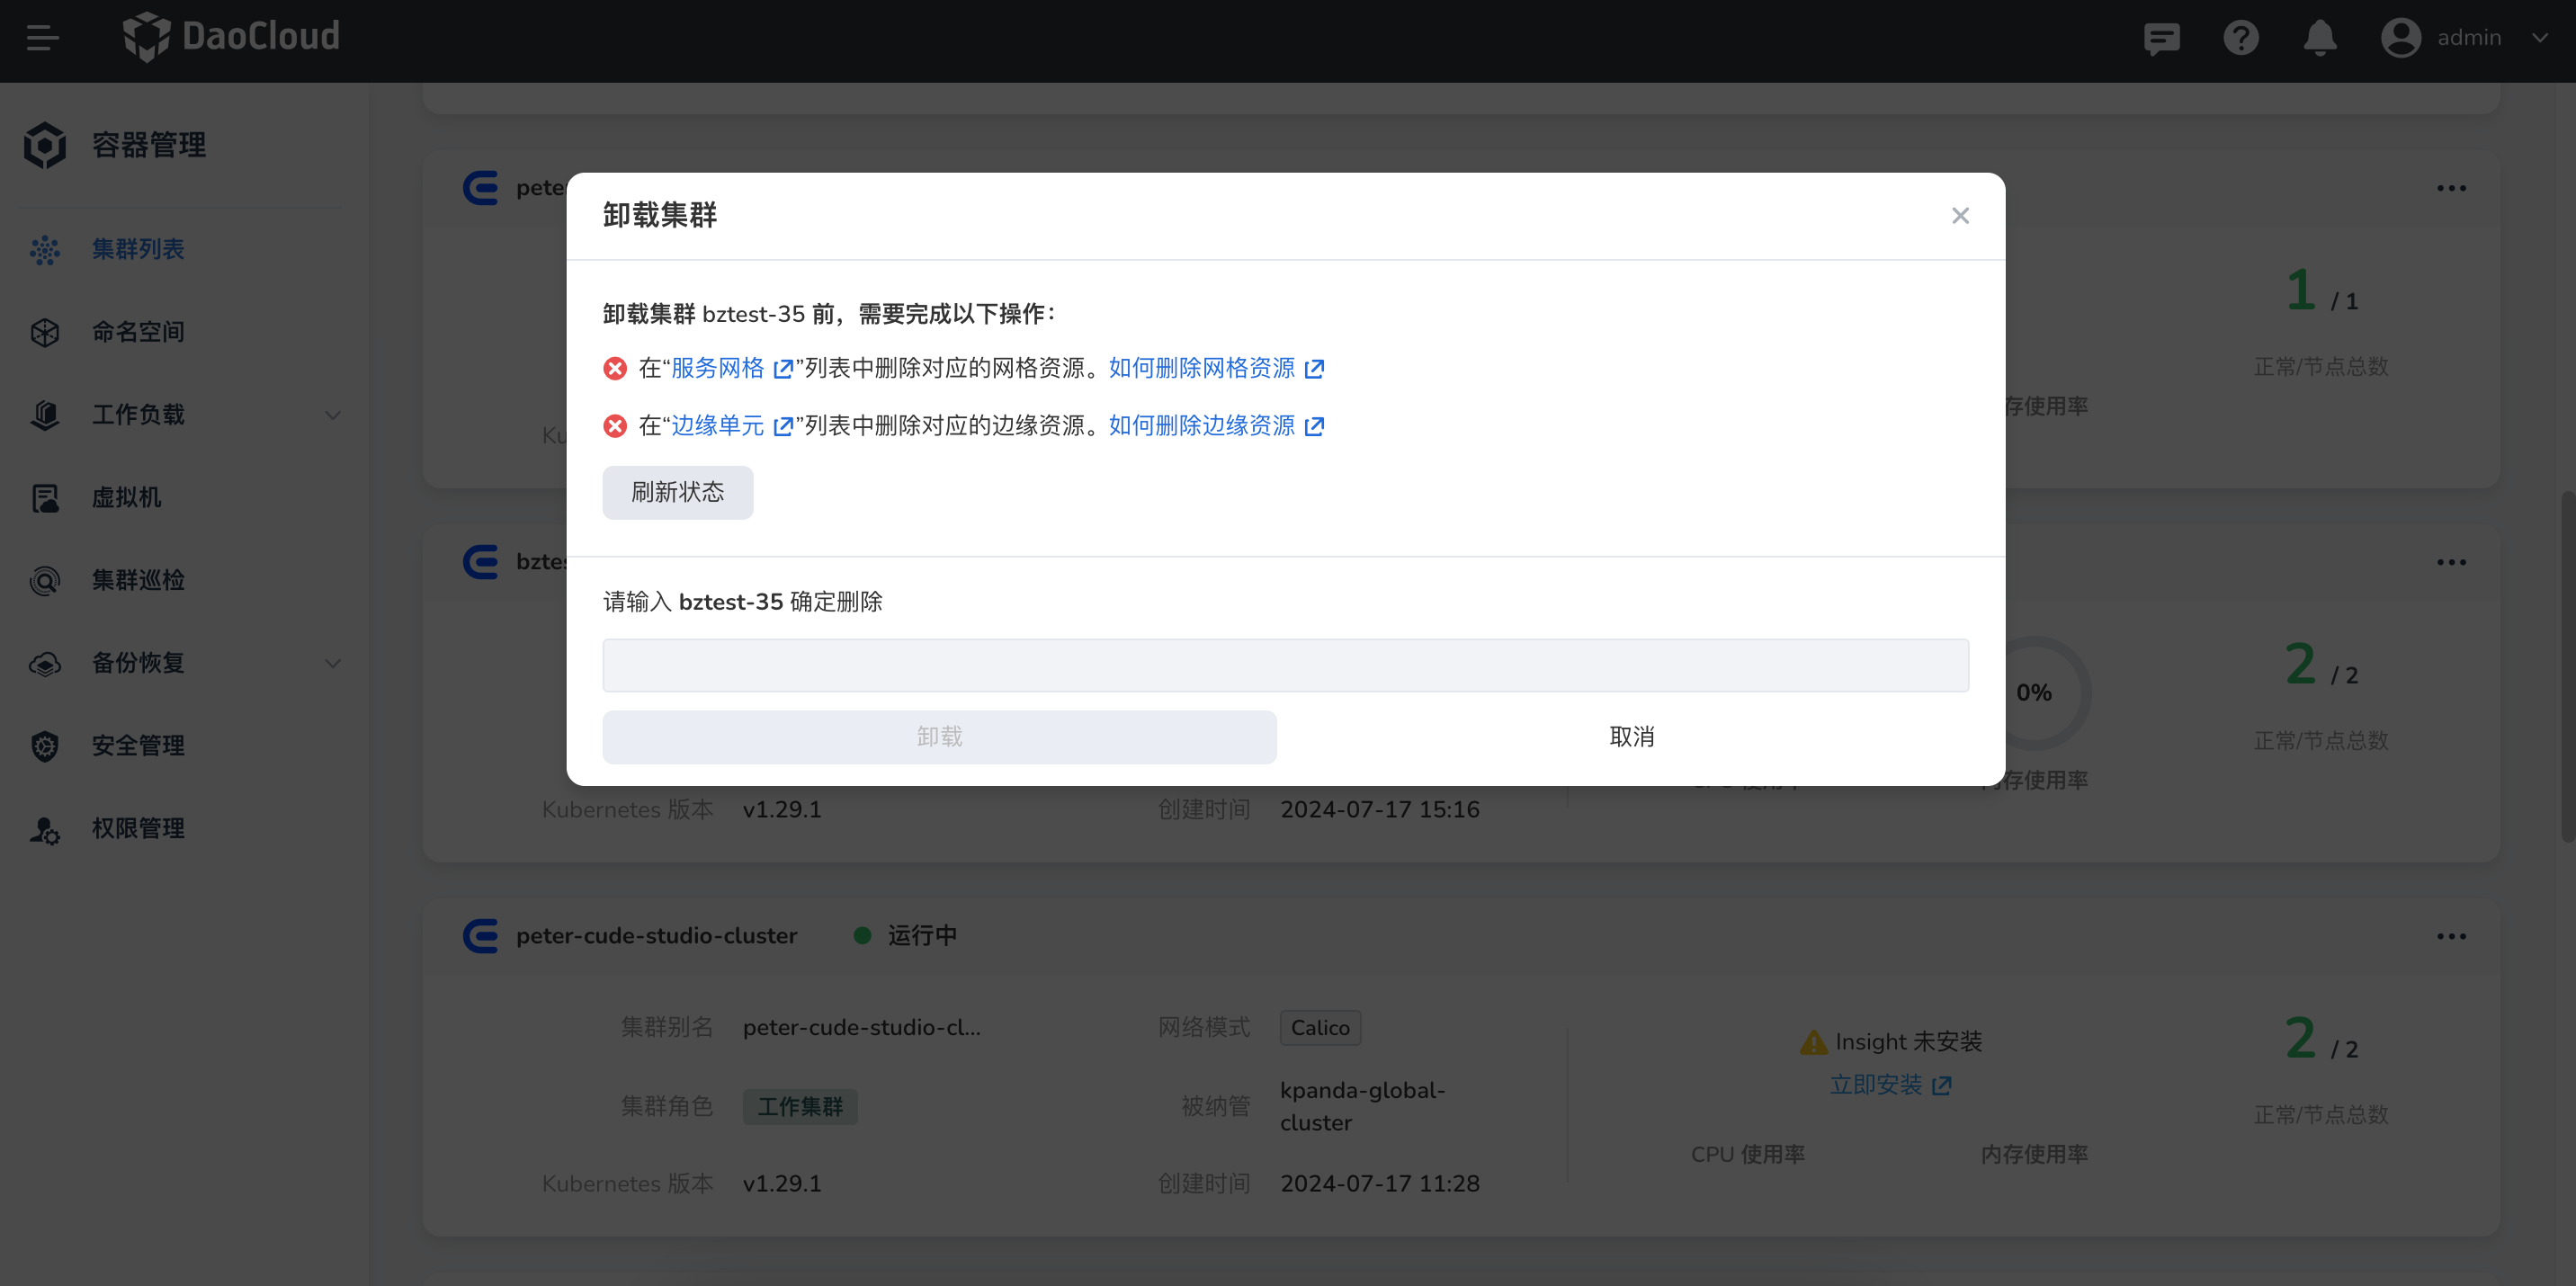Click the 刷新状态 button in the dialog
This screenshot has height=1286, width=2576.
pyautogui.click(x=677, y=492)
